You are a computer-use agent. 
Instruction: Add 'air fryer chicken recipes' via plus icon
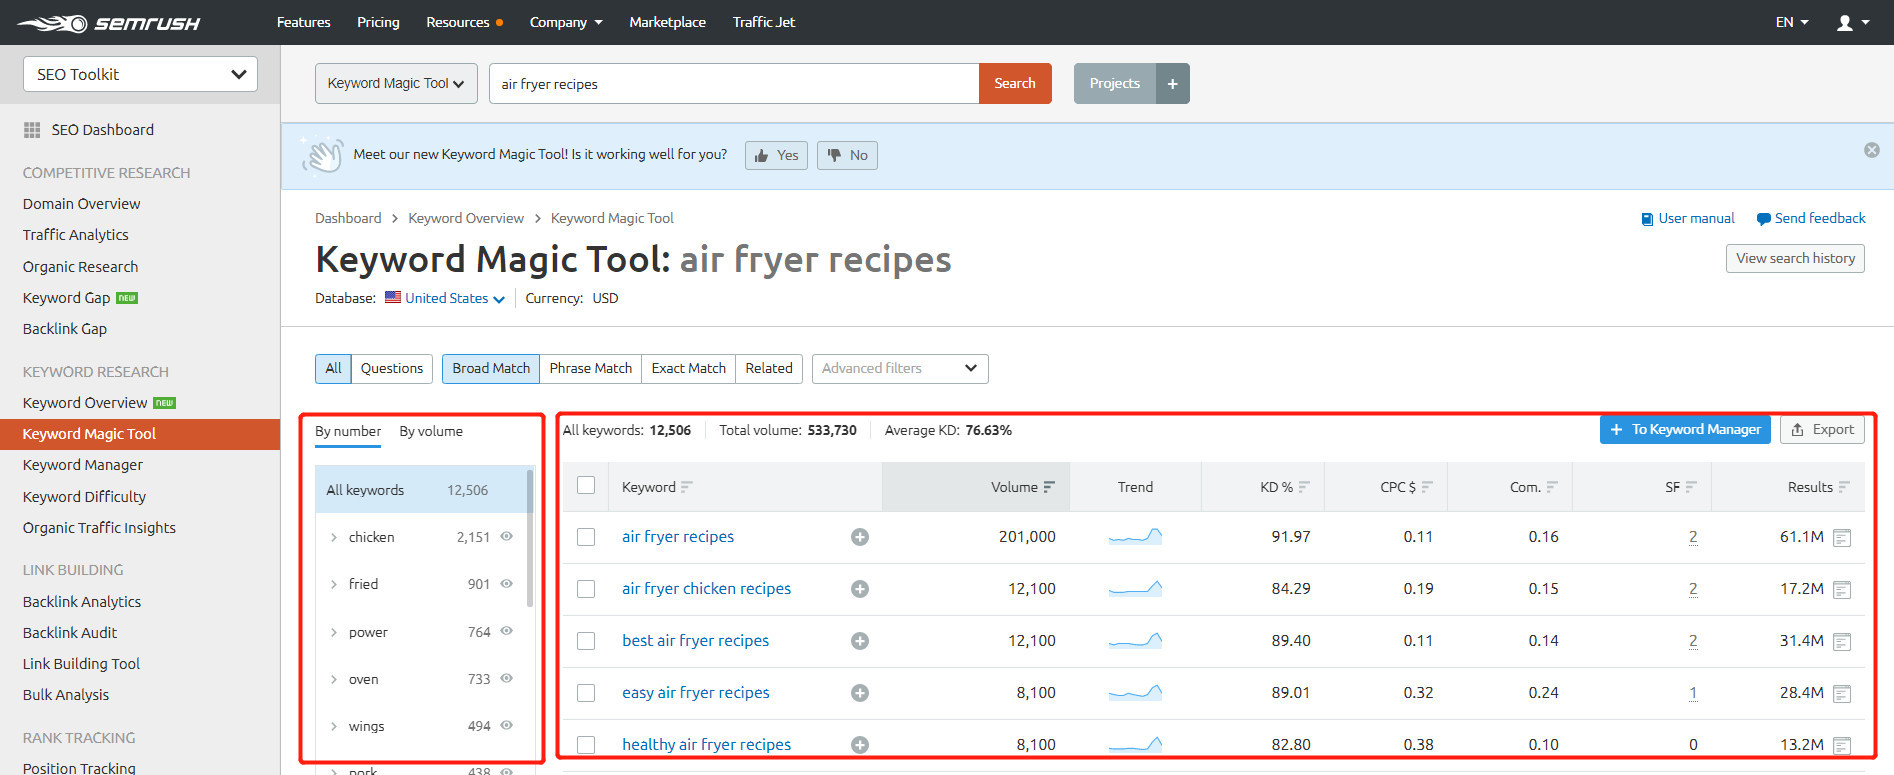pos(859,589)
